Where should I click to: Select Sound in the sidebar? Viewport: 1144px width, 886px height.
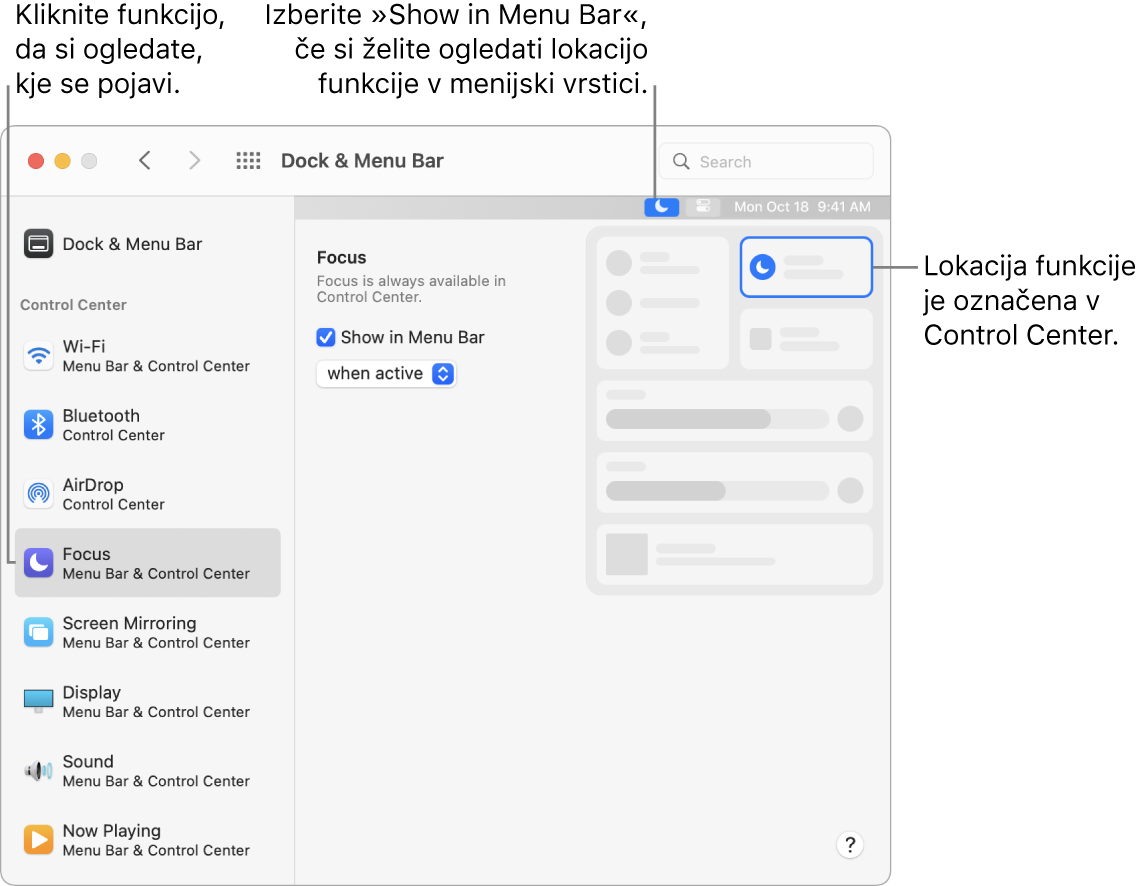(147, 771)
